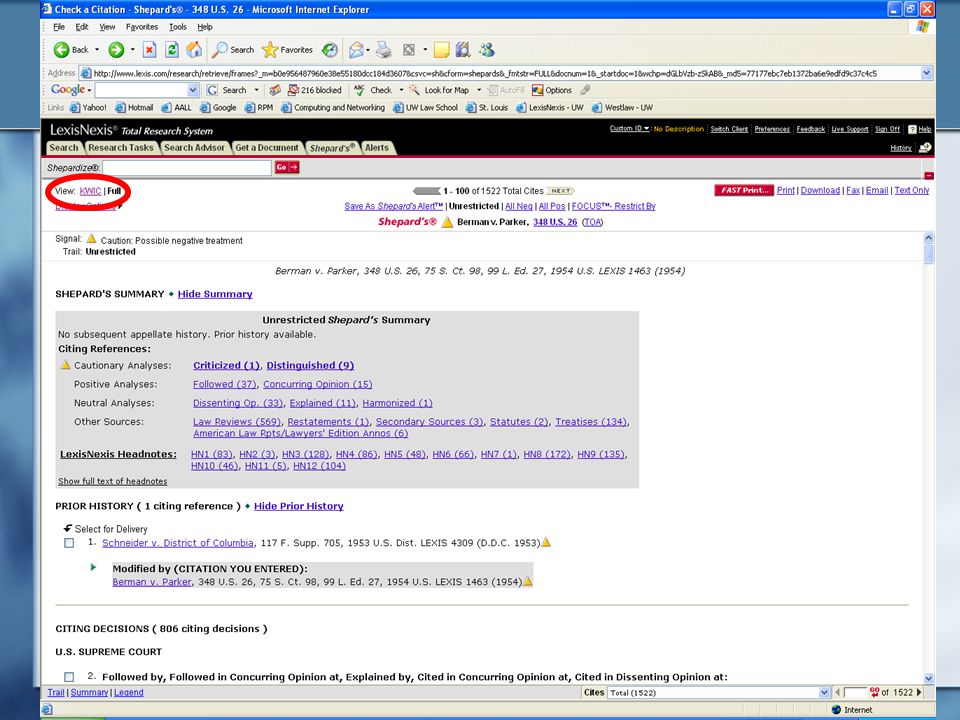Click the caution triangle next to Signal
Screen dimensions: 960x720
[91, 238]
